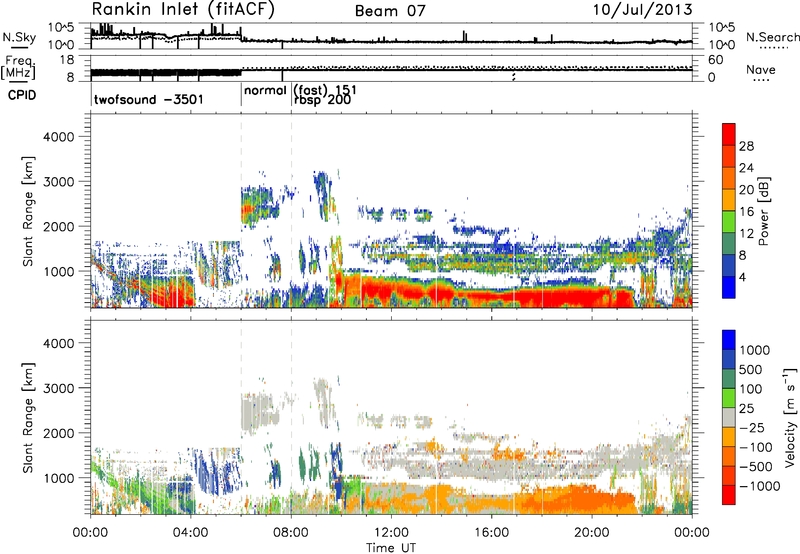Click the '28' tick on the power scale
The width and height of the screenshot is (800, 554).
tap(746, 146)
